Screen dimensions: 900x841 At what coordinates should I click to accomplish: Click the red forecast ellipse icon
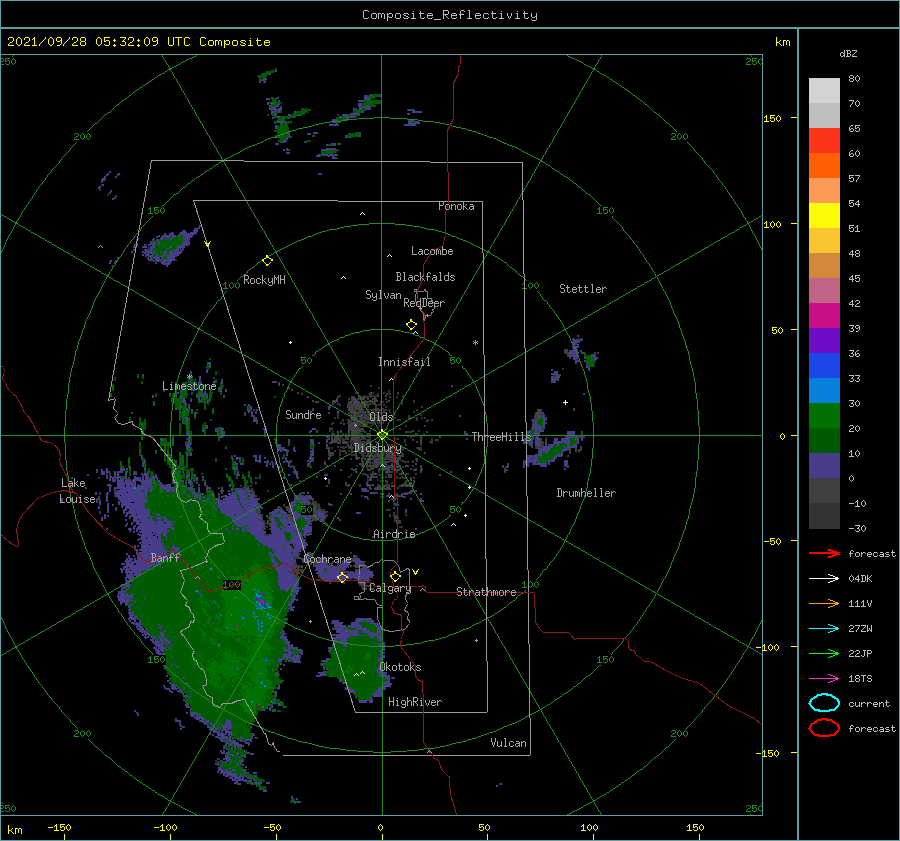[x=824, y=728]
